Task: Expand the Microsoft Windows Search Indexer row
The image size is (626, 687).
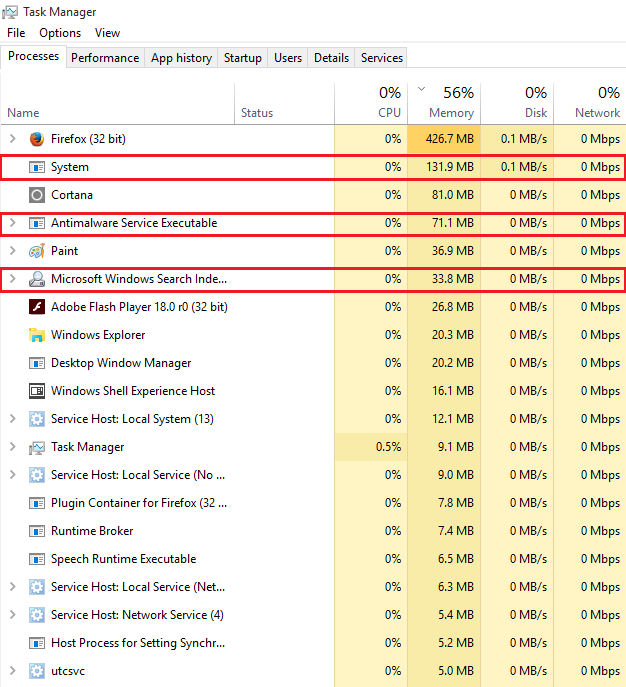Action: (x=13, y=279)
